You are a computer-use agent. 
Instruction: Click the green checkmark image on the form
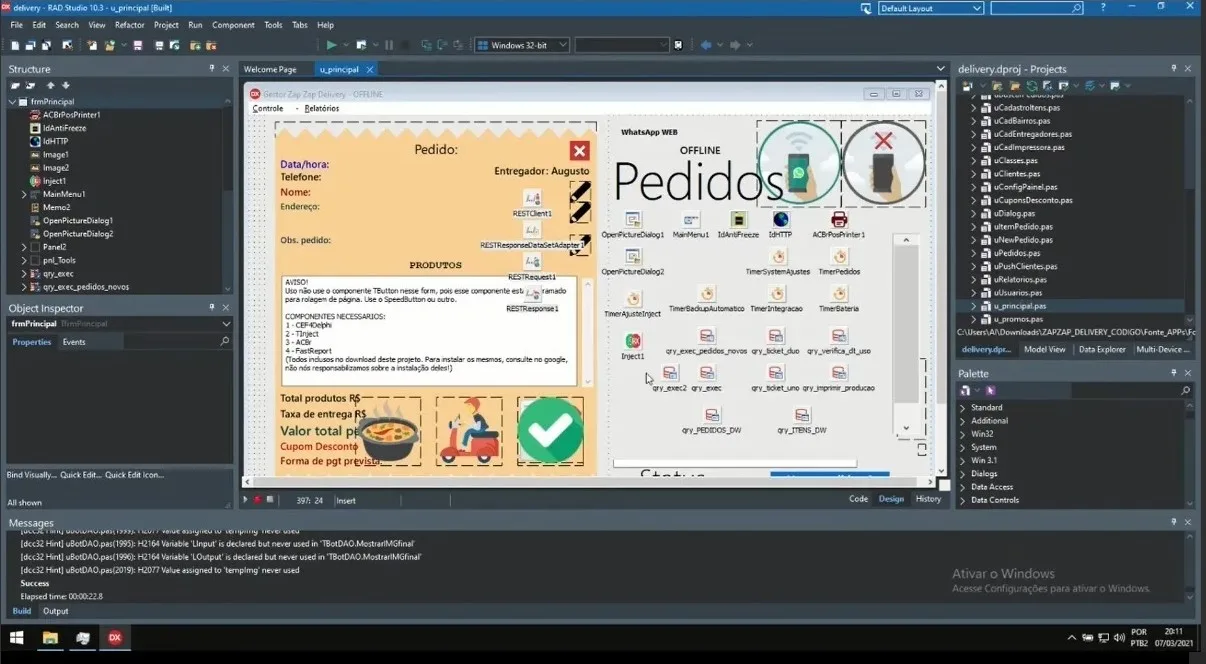(550, 431)
